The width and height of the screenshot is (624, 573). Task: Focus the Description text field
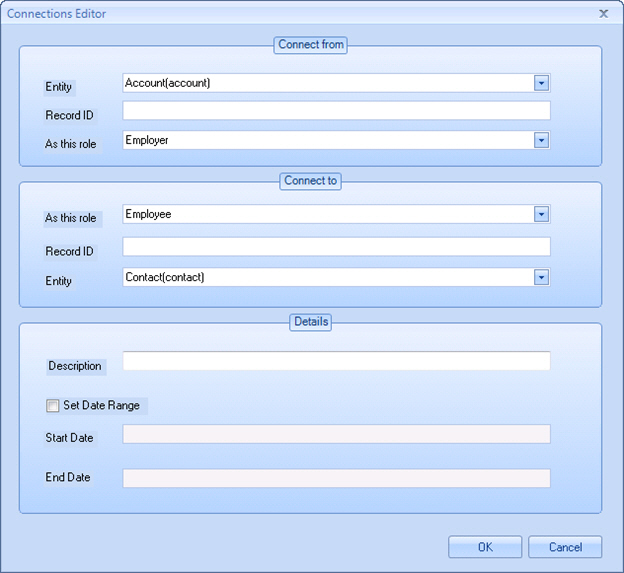click(336, 361)
